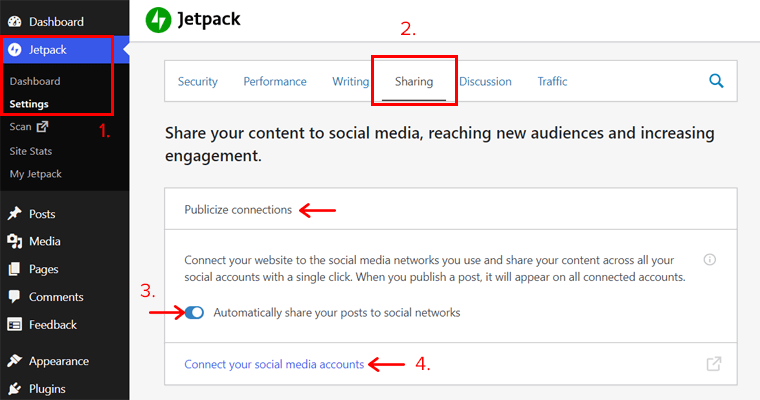Click the Share your content heading text
The width and height of the screenshot is (760, 400).
pyautogui.click(x=440, y=144)
